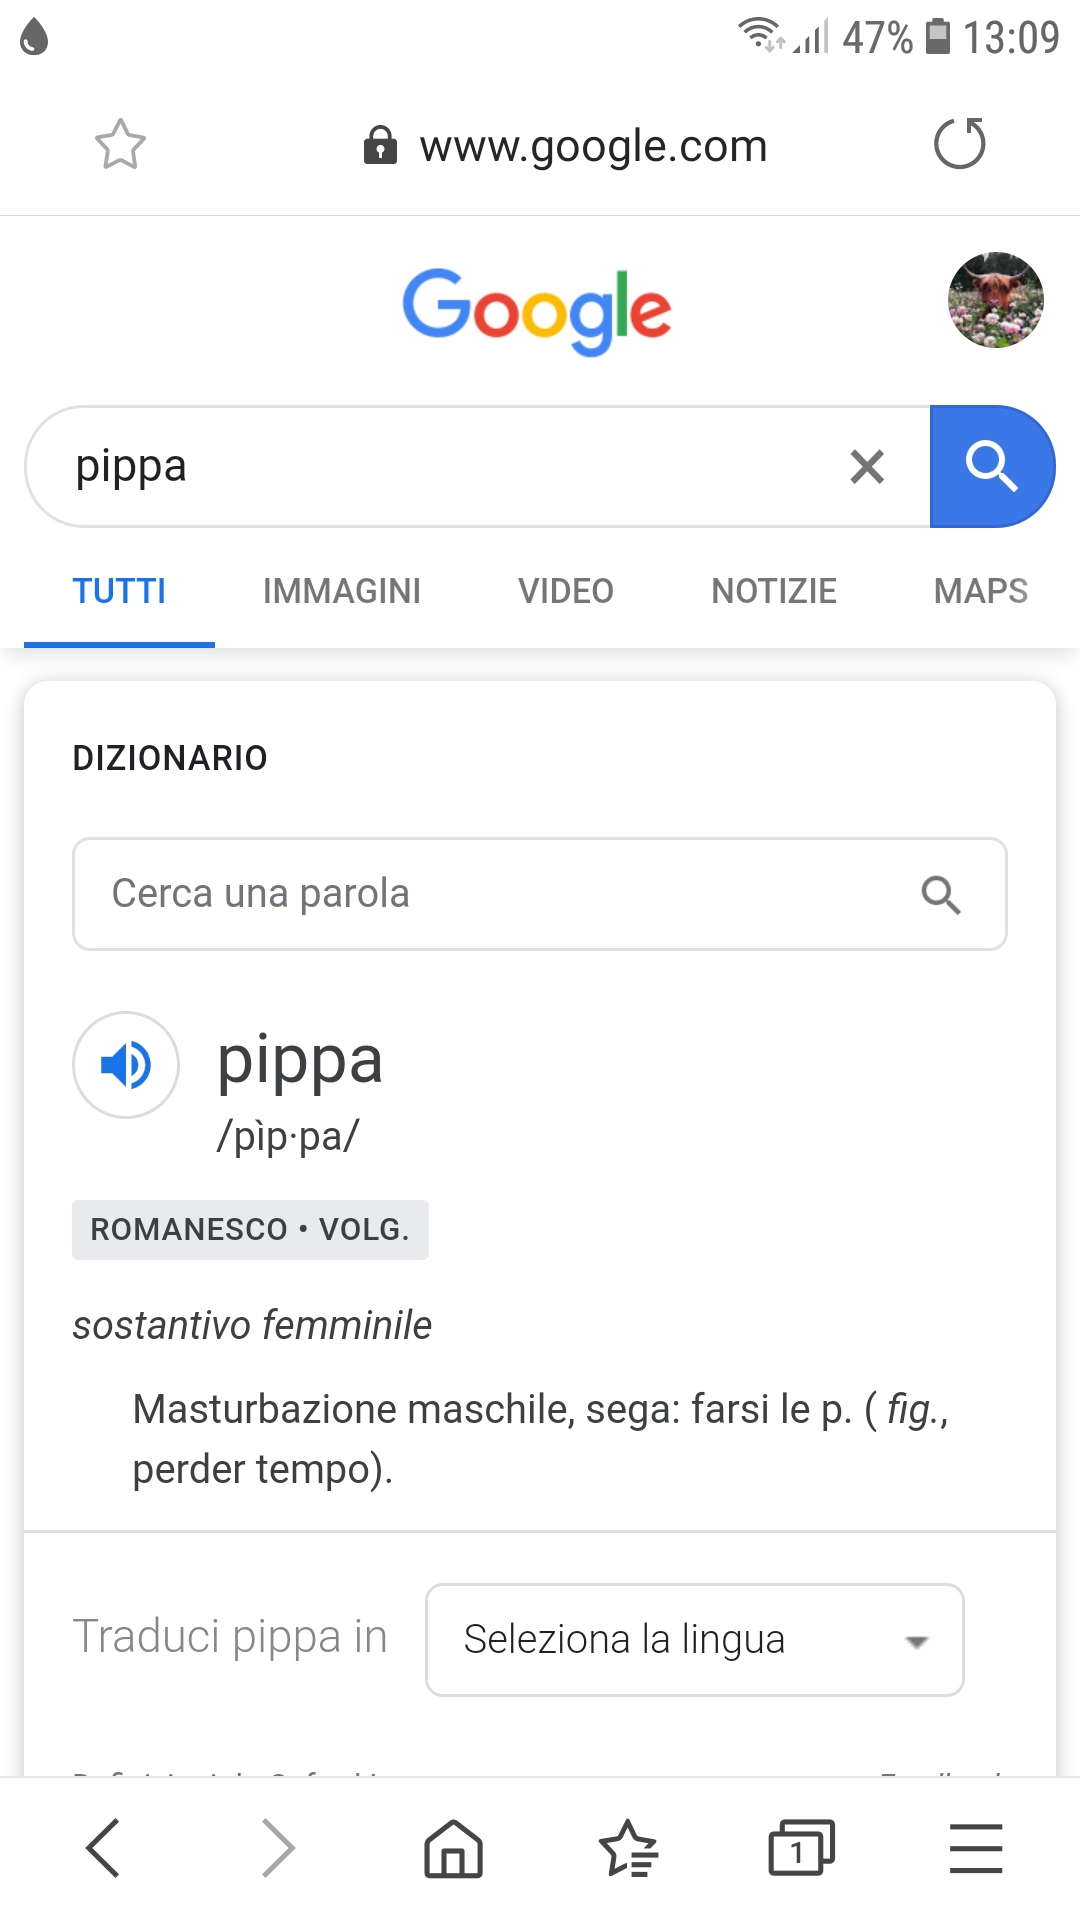Open the NOTIZIE results tab

click(x=774, y=591)
